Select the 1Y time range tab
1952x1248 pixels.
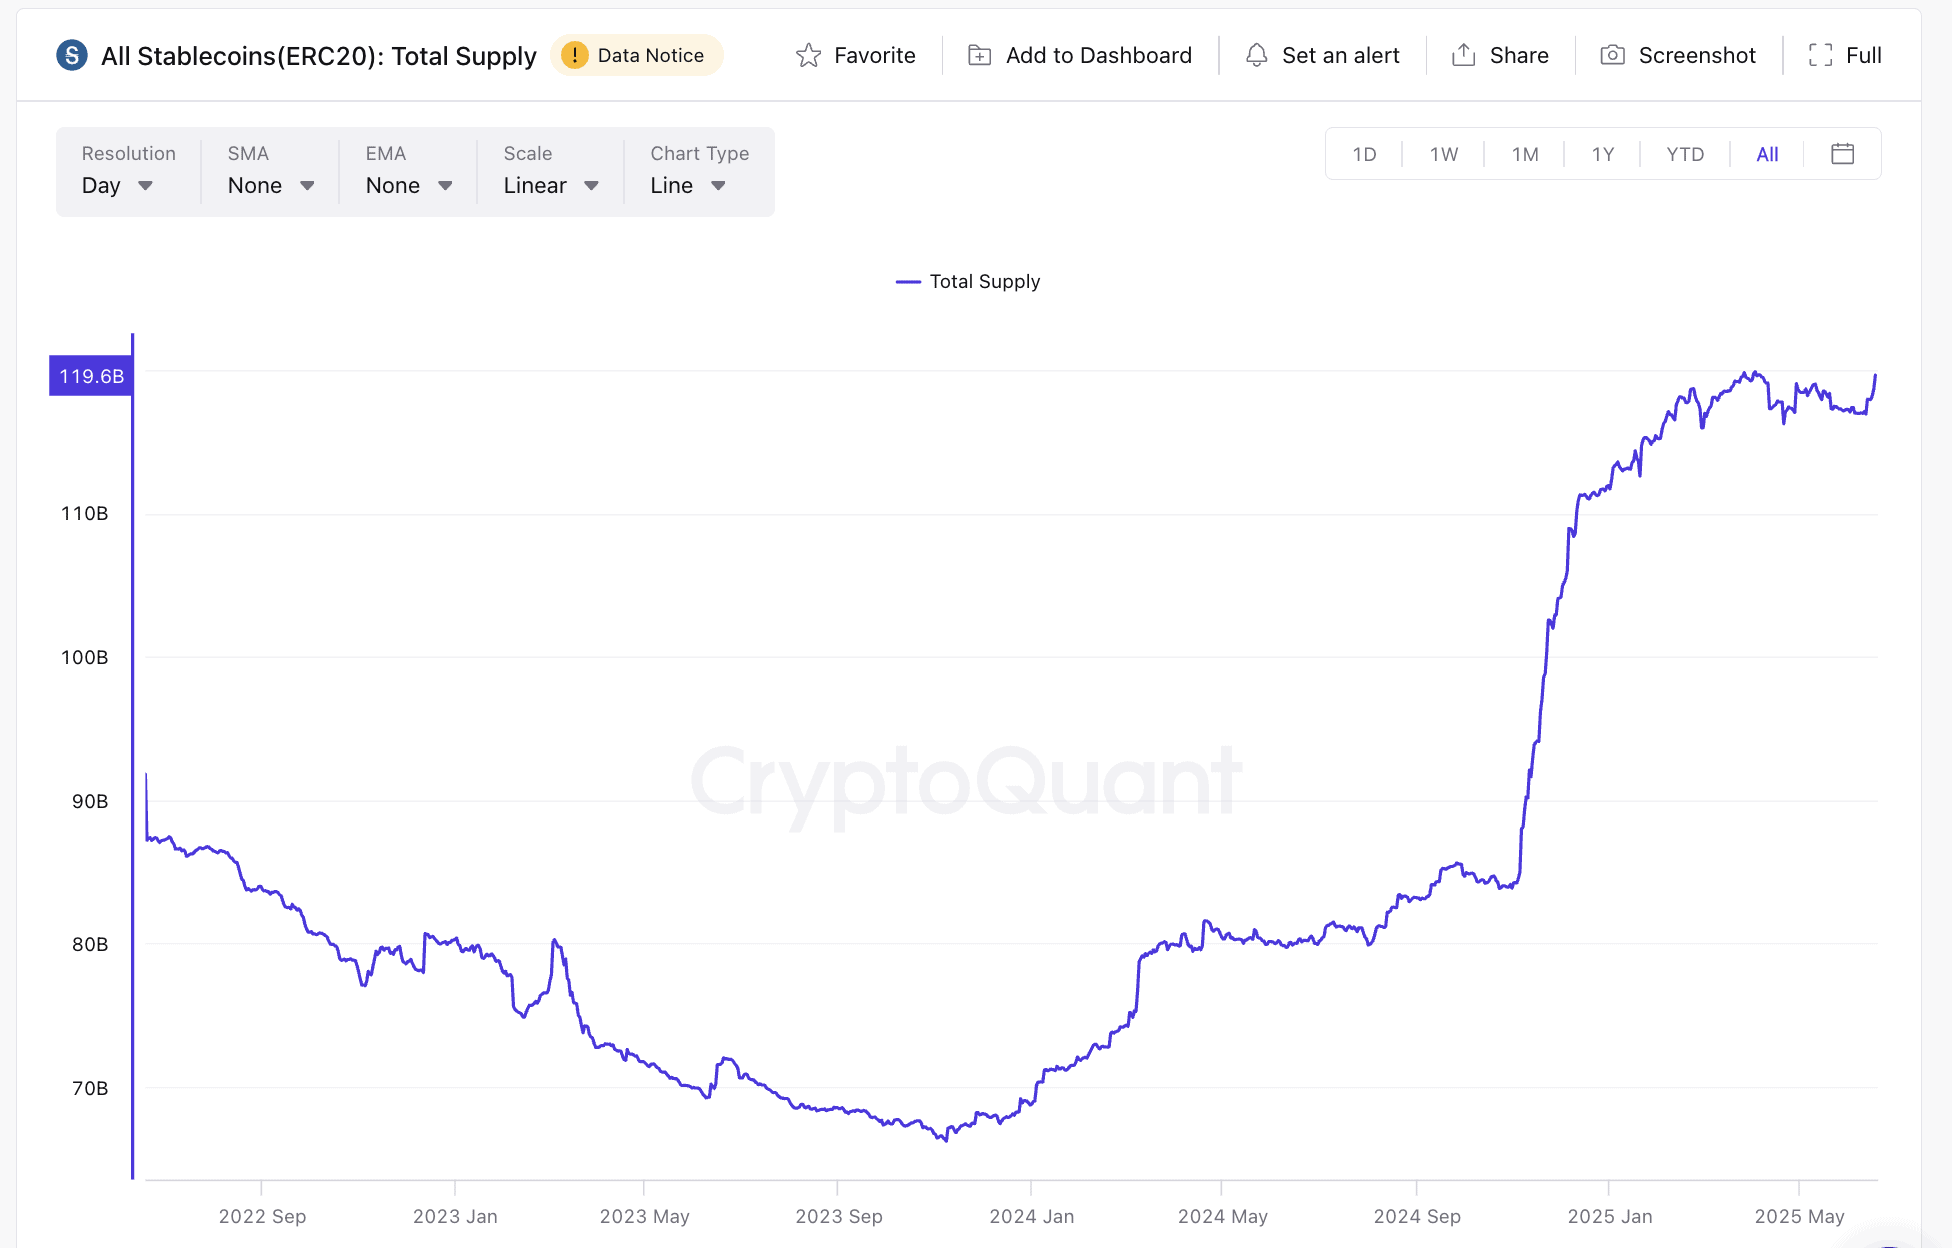coord(1603,154)
